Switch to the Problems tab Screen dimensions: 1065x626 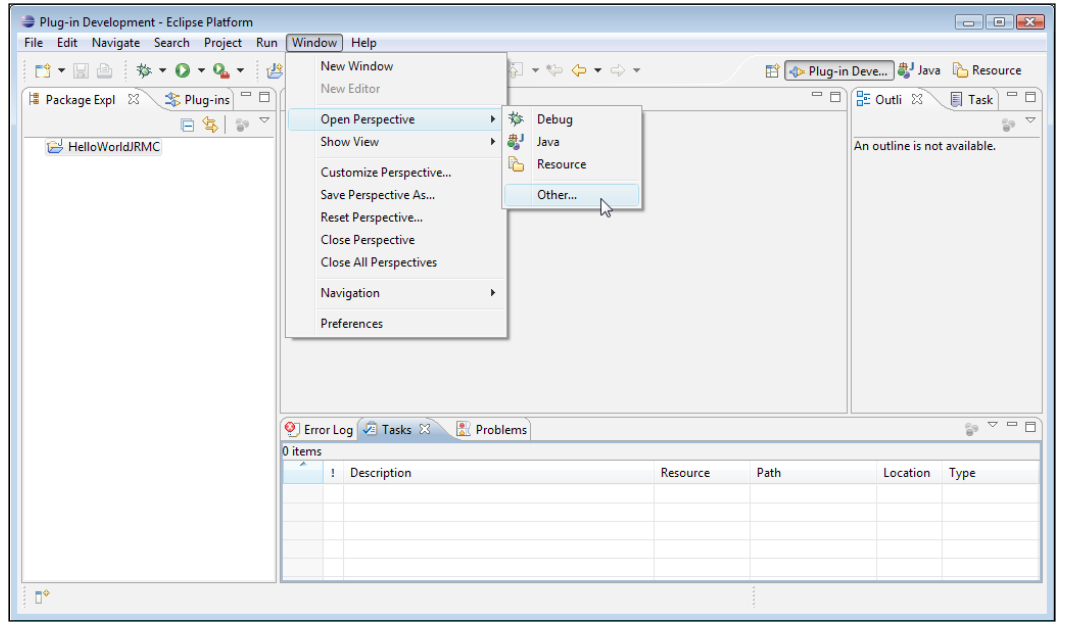(x=492, y=430)
